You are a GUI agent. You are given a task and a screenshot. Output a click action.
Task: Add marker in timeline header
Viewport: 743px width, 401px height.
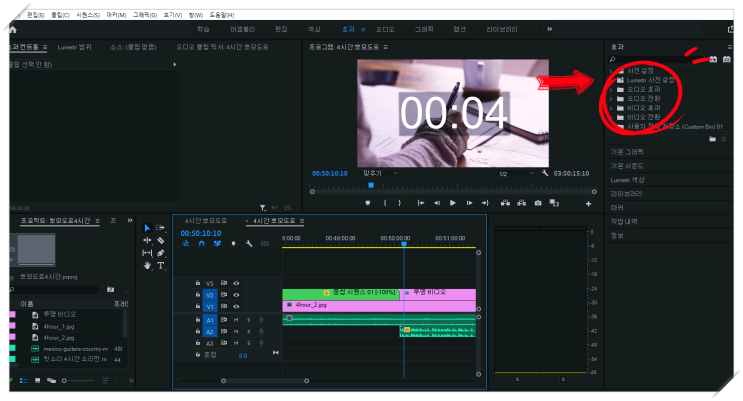(233, 244)
